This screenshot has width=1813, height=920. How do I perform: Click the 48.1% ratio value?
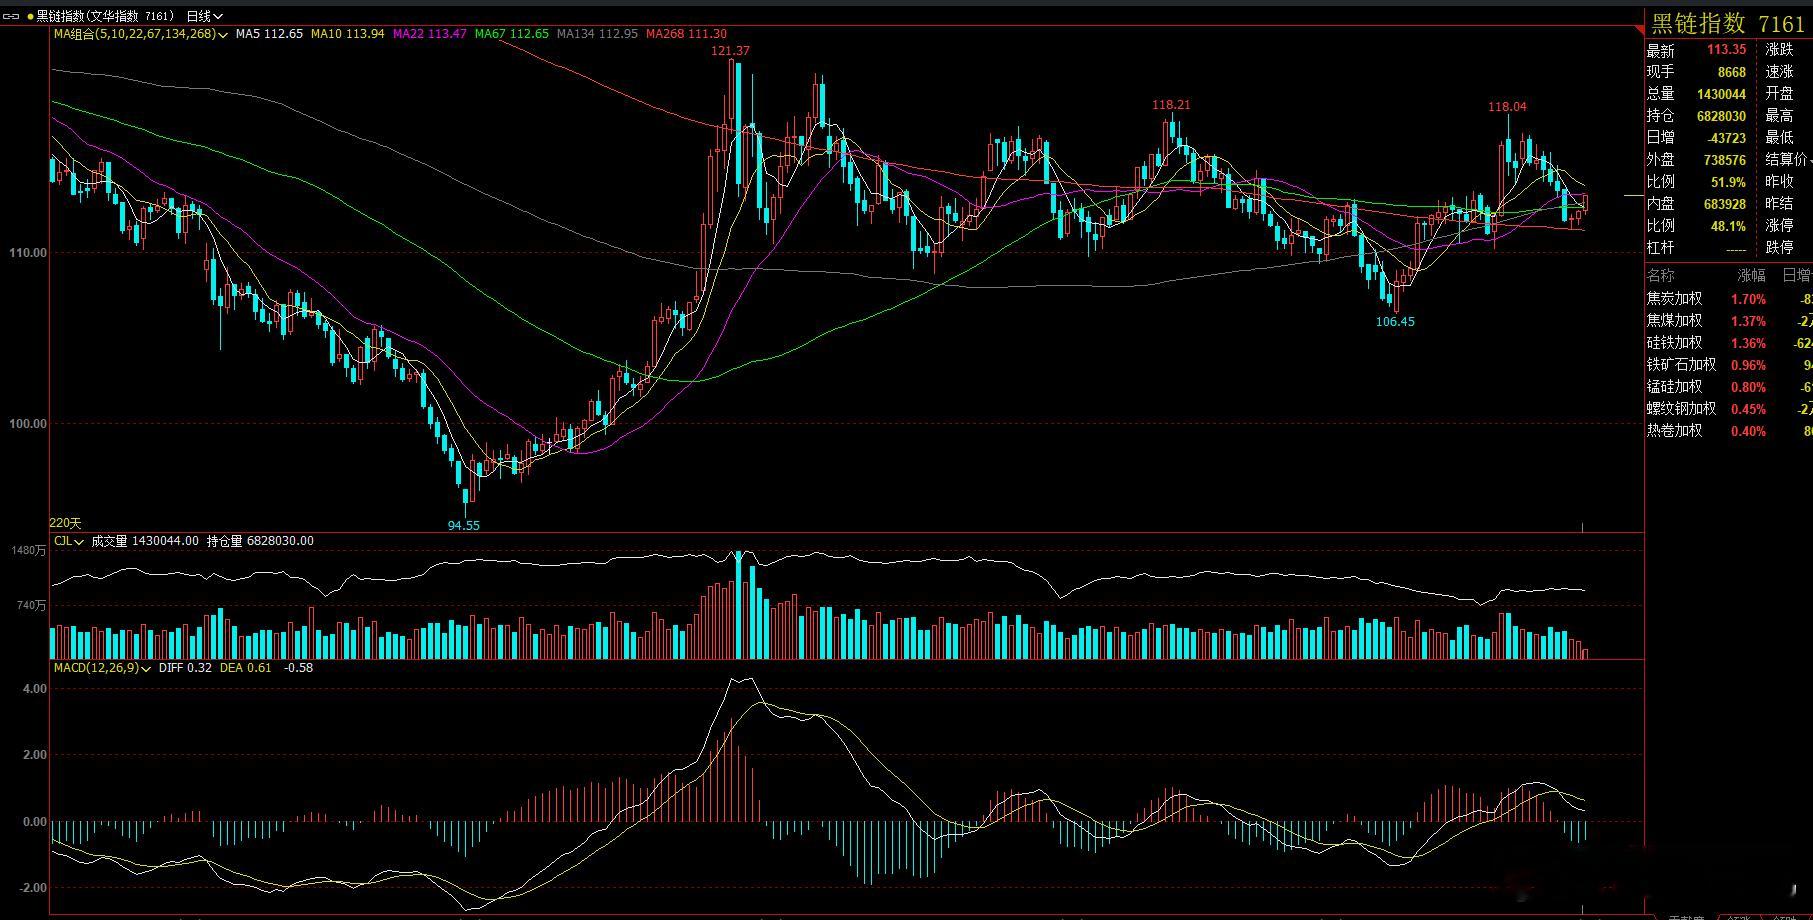(1728, 226)
